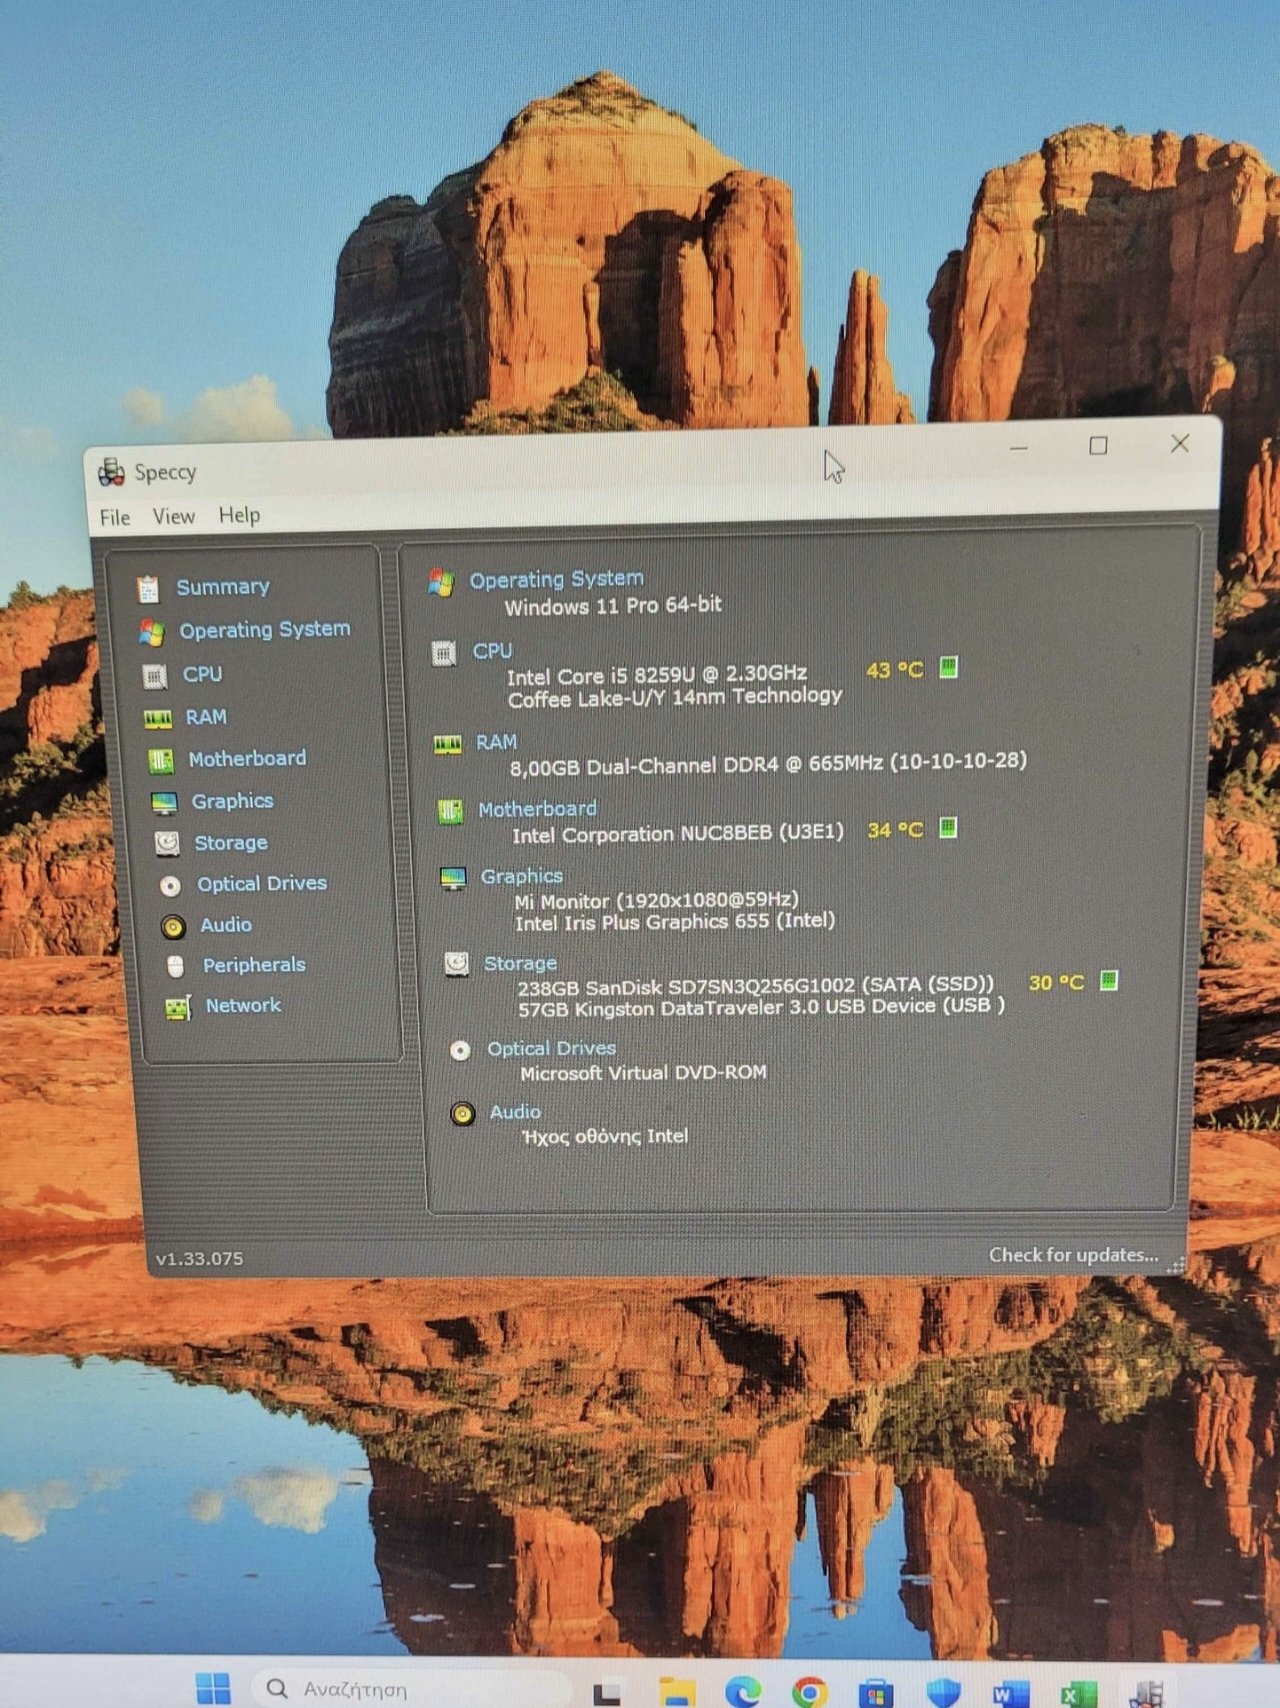Select the RAM sidebar entry
The width and height of the screenshot is (1280, 1708).
coord(205,717)
